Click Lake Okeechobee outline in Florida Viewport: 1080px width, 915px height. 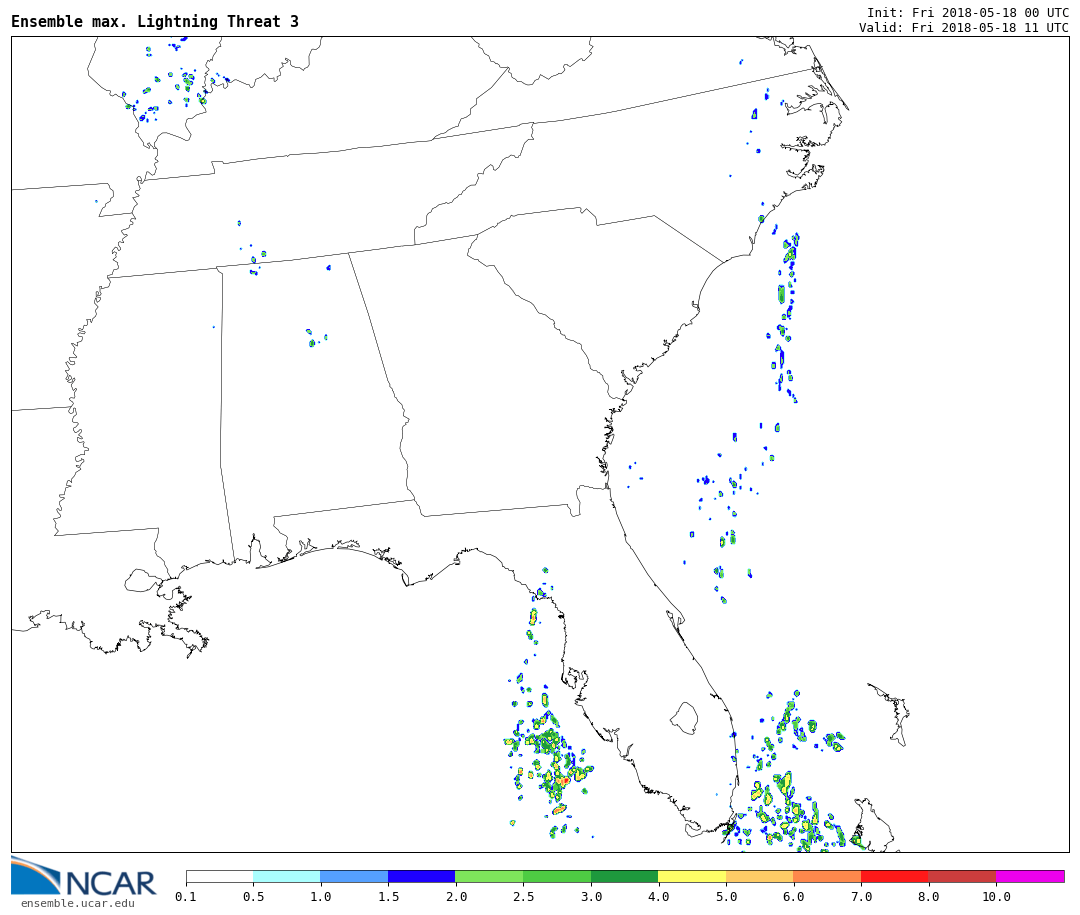(x=684, y=717)
